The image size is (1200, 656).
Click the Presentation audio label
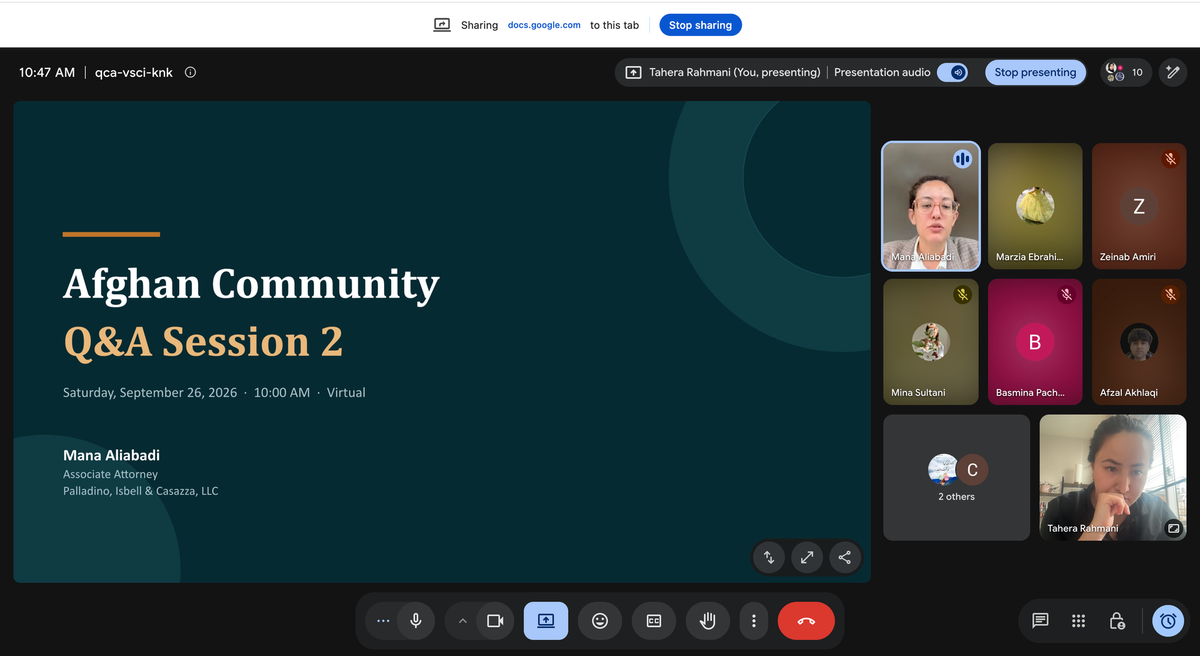(x=882, y=72)
